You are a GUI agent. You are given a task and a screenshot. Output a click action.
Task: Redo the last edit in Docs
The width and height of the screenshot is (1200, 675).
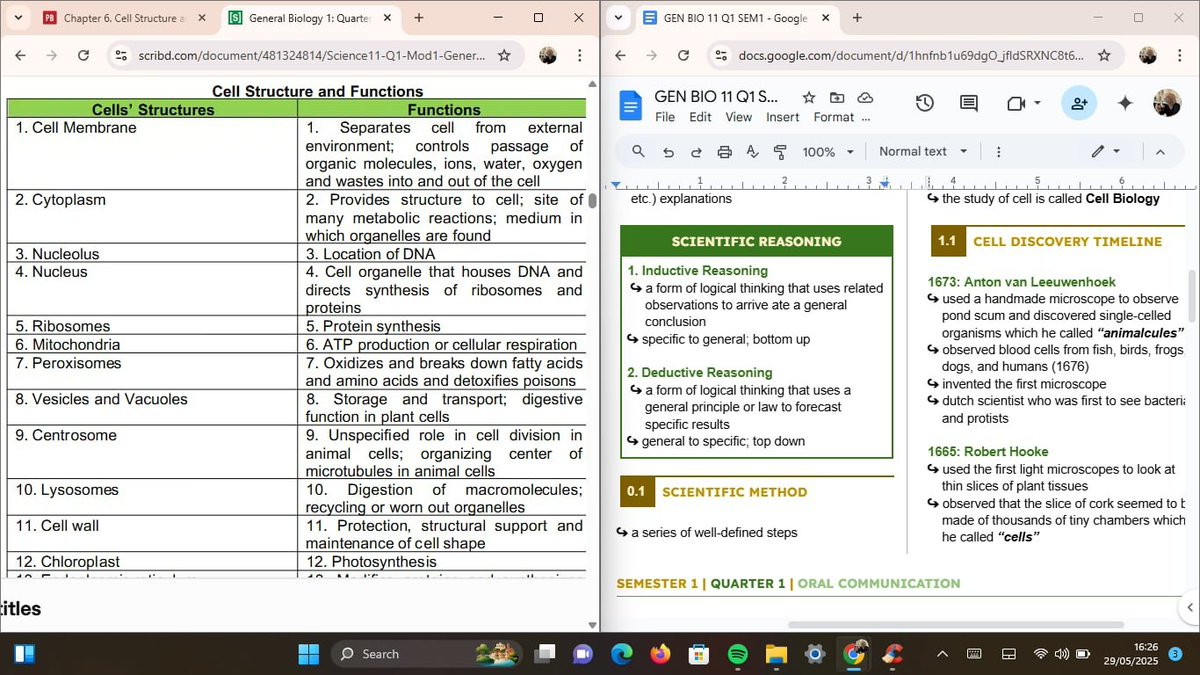tap(696, 152)
